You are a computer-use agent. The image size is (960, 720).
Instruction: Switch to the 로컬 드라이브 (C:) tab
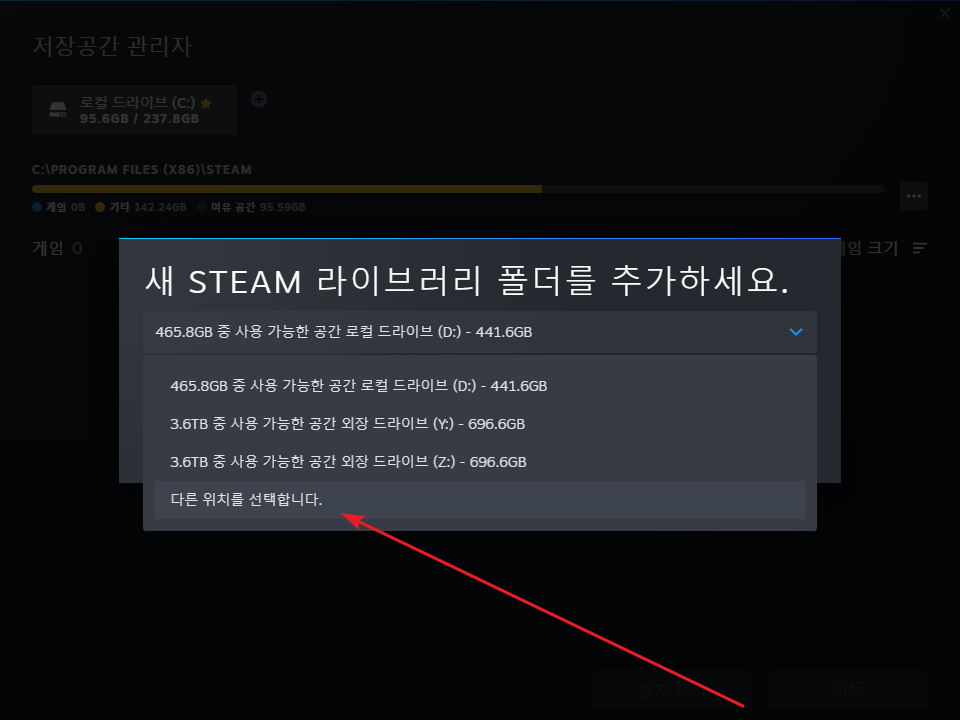point(134,110)
